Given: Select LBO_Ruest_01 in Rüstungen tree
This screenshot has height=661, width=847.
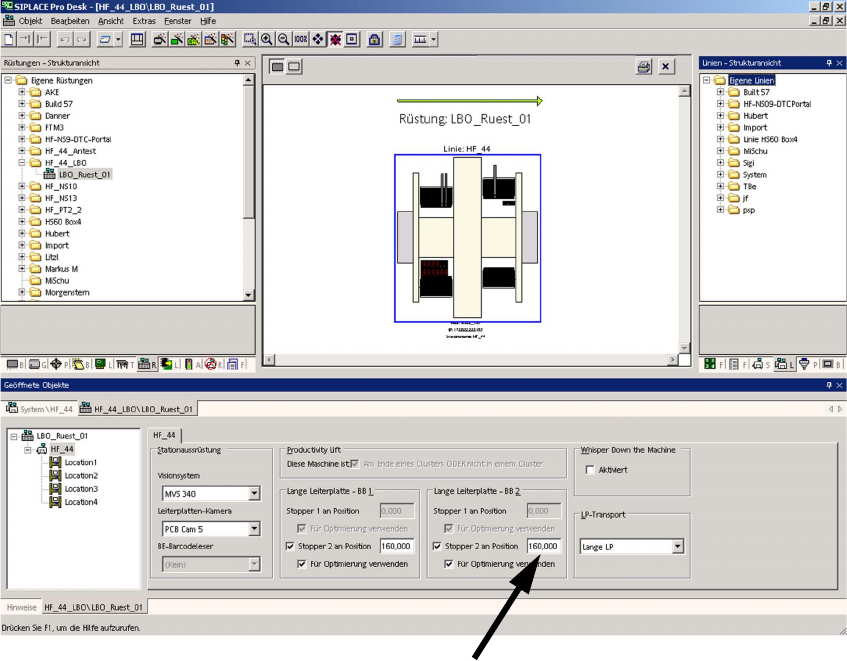Looking at the screenshot, I should [84, 174].
